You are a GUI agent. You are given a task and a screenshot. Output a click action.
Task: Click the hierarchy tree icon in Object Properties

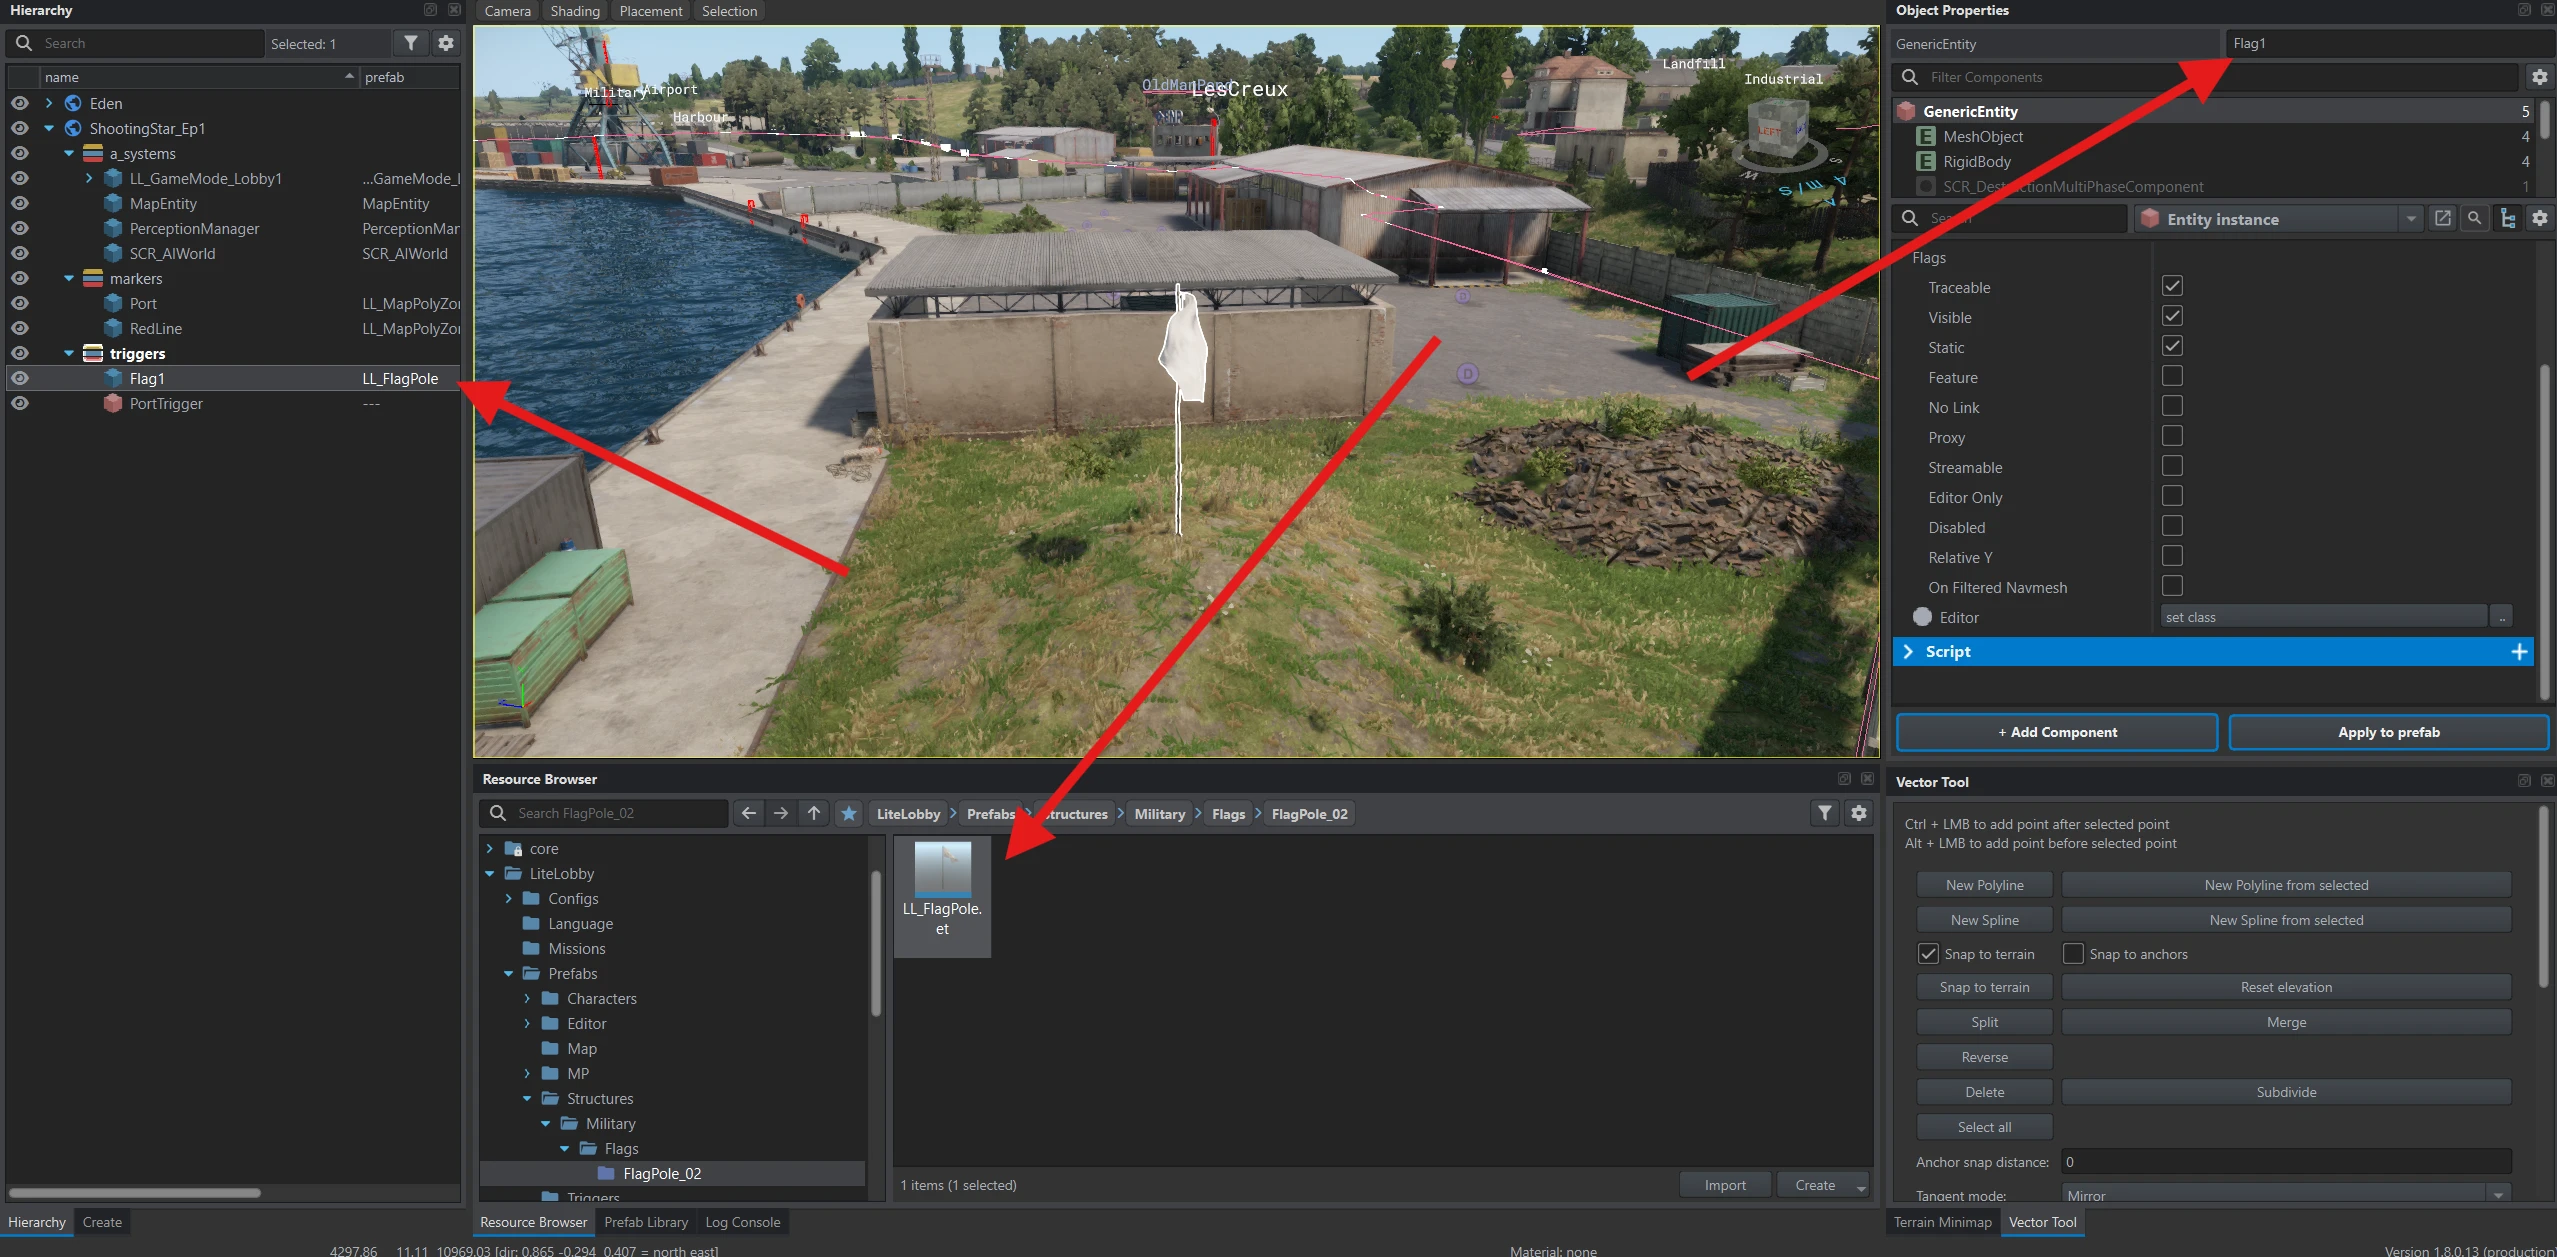pyautogui.click(x=2508, y=219)
